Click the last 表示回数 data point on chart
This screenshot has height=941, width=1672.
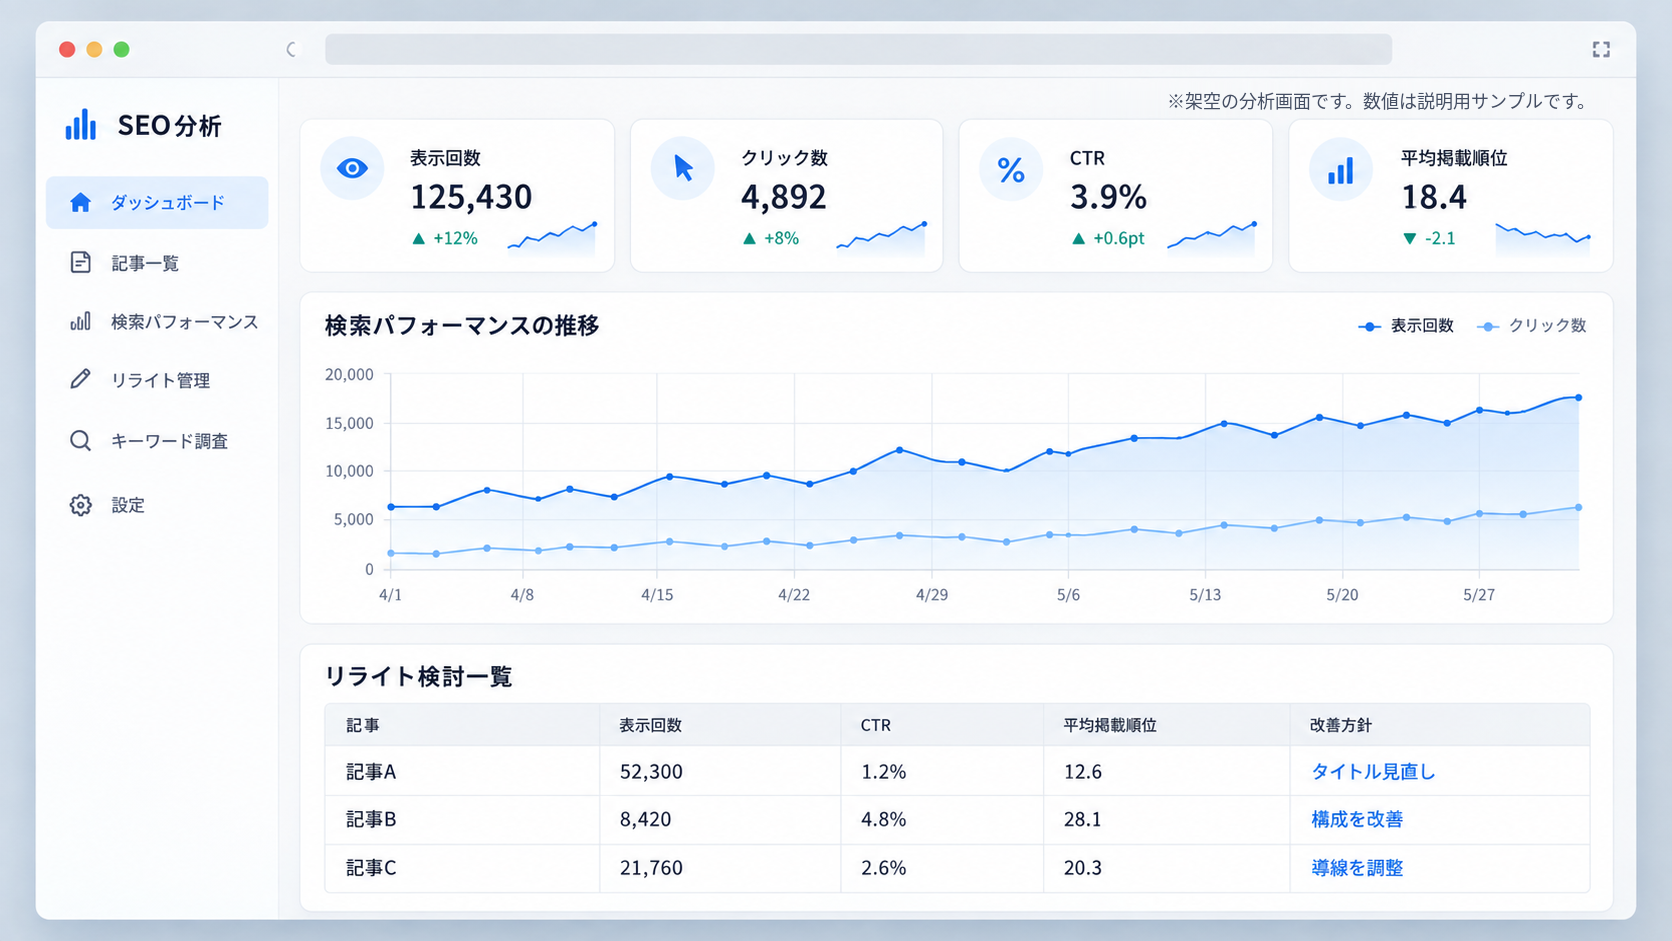tap(1579, 398)
